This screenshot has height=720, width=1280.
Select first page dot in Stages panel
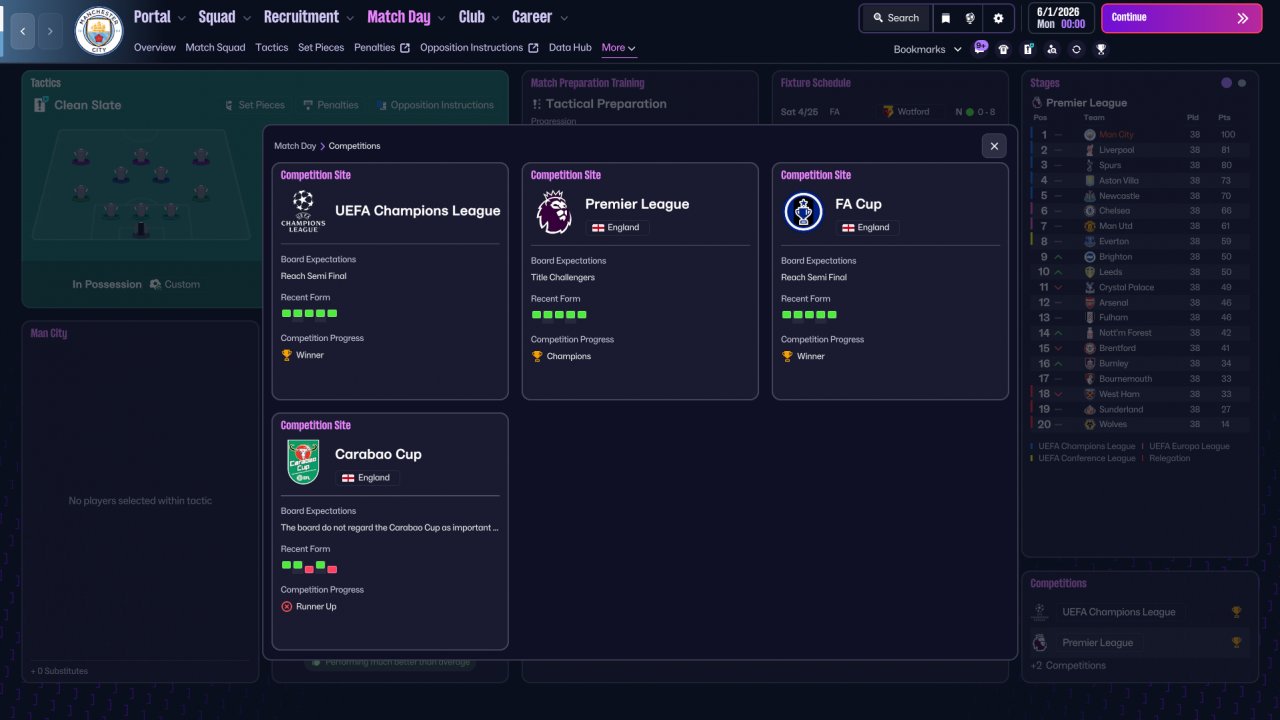pos(1226,83)
